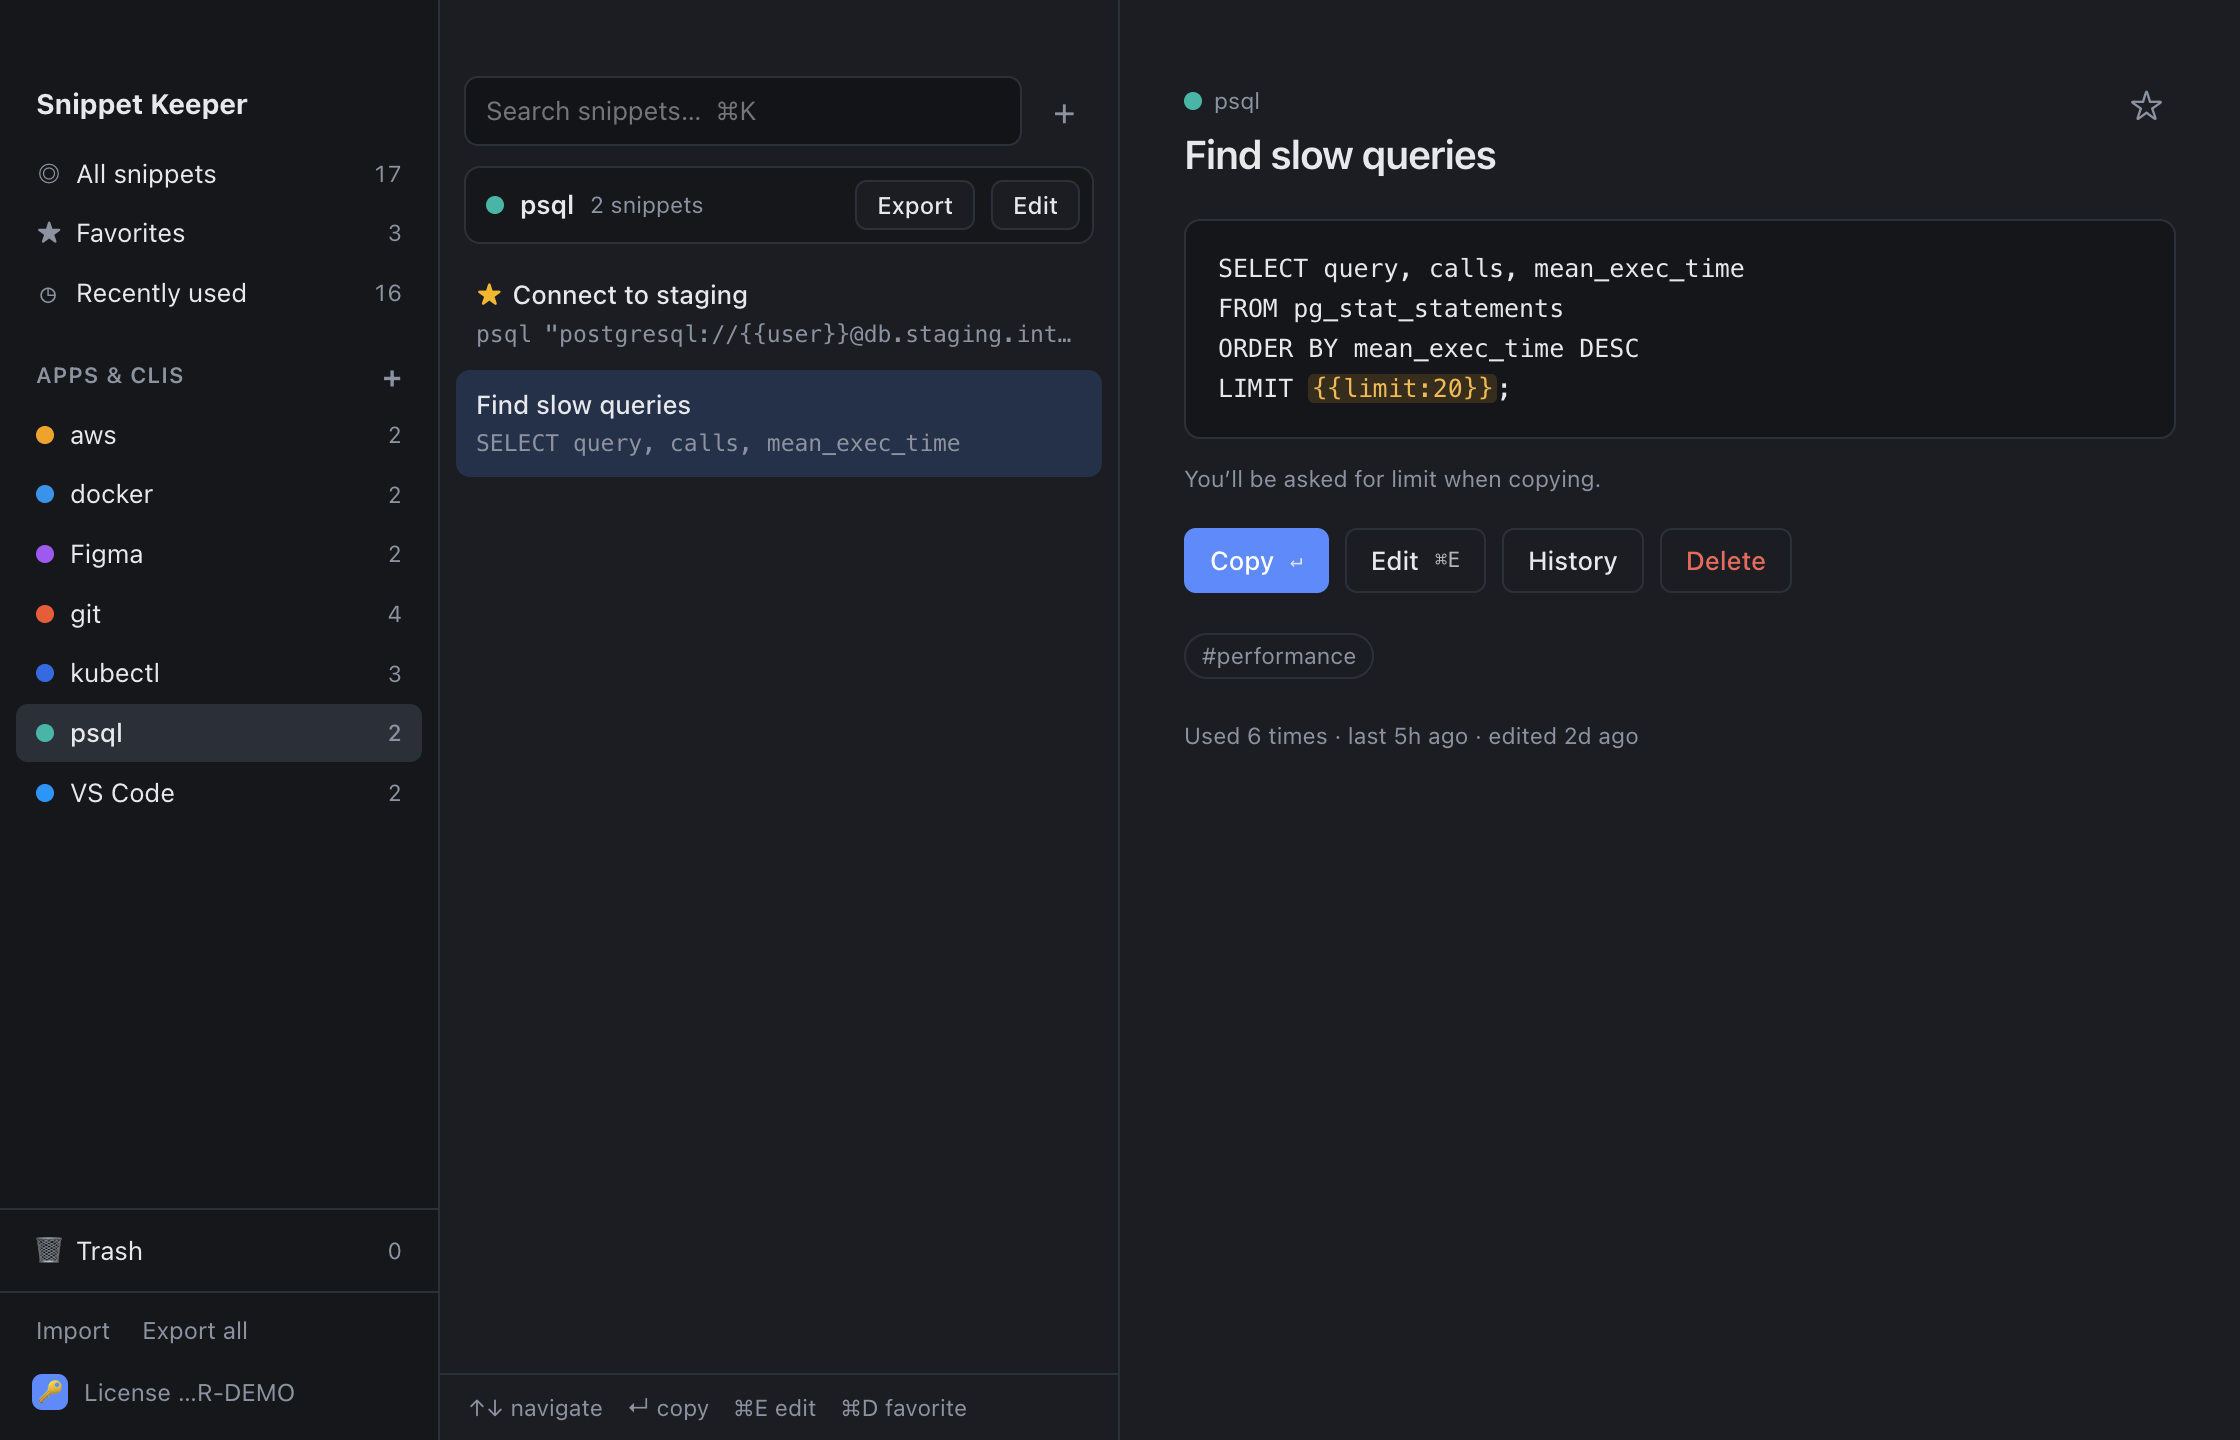The height and width of the screenshot is (1440, 2240).
Task: Click the All snippets target icon
Action: point(49,174)
